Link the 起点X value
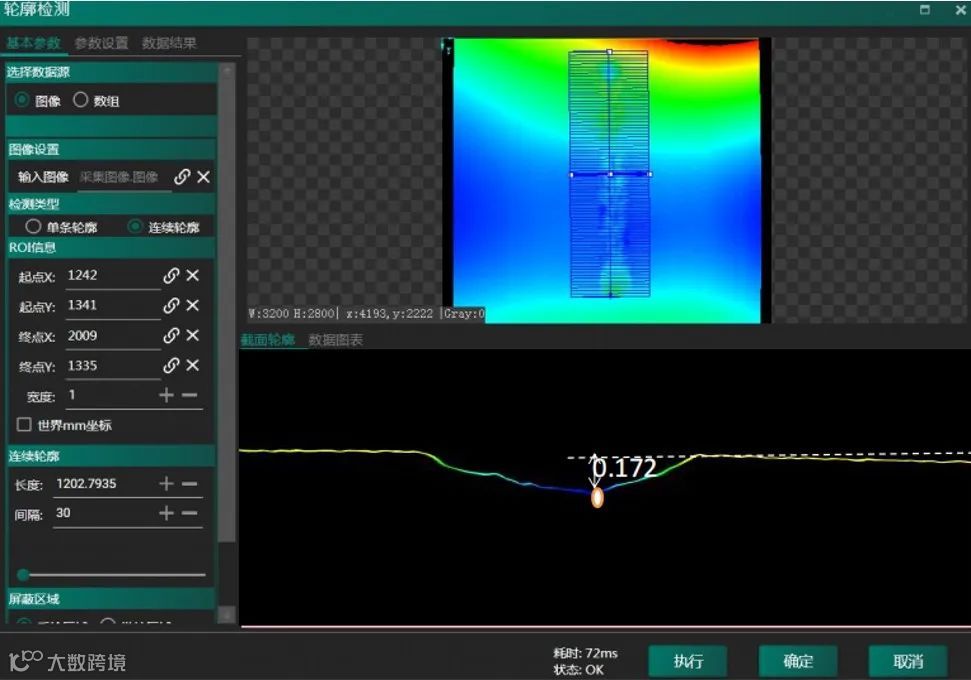The width and height of the screenshot is (971, 680). (x=171, y=276)
